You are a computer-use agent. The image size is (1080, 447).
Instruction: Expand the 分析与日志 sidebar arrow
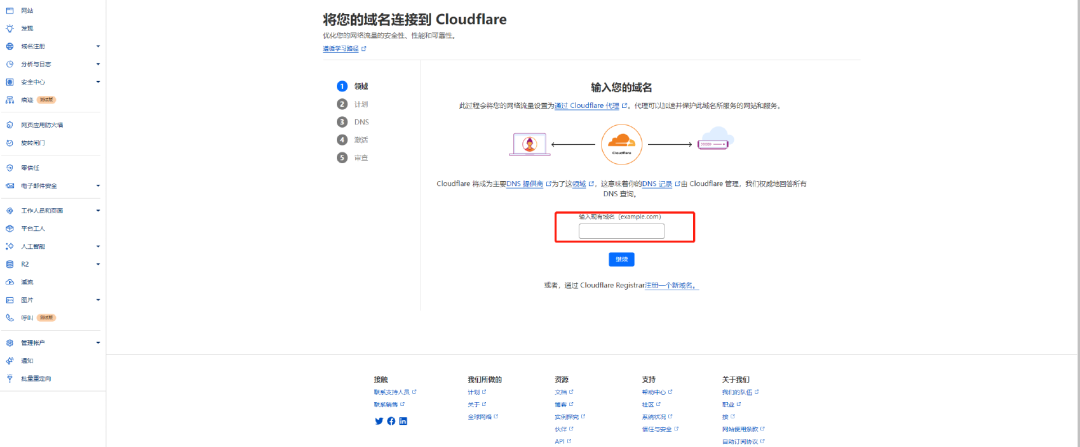coord(98,64)
